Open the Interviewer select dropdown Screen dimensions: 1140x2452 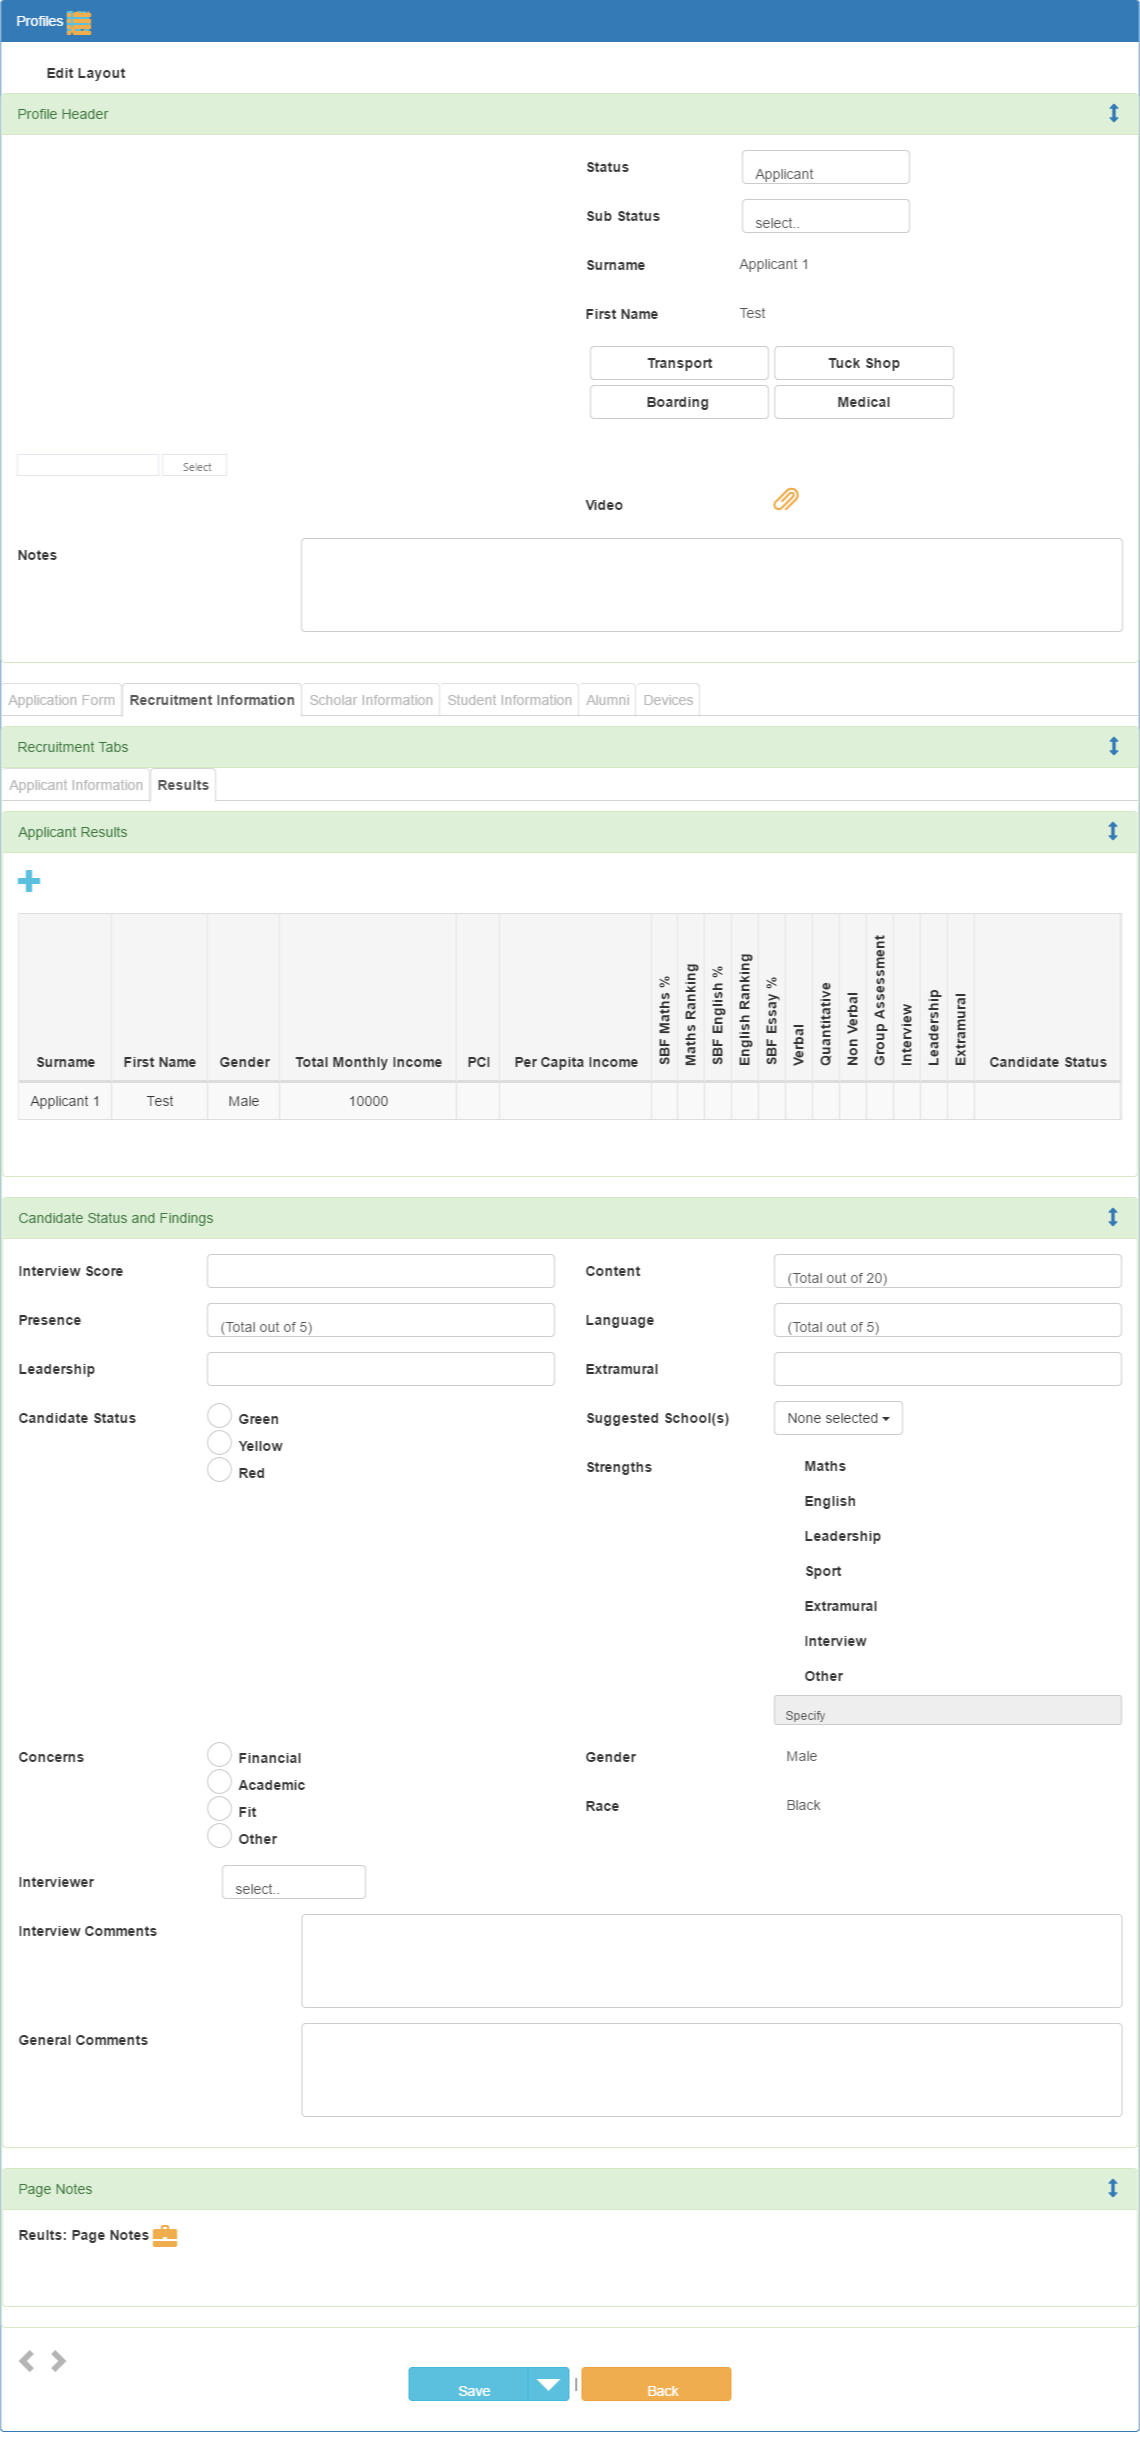(x=294, y=1882)
